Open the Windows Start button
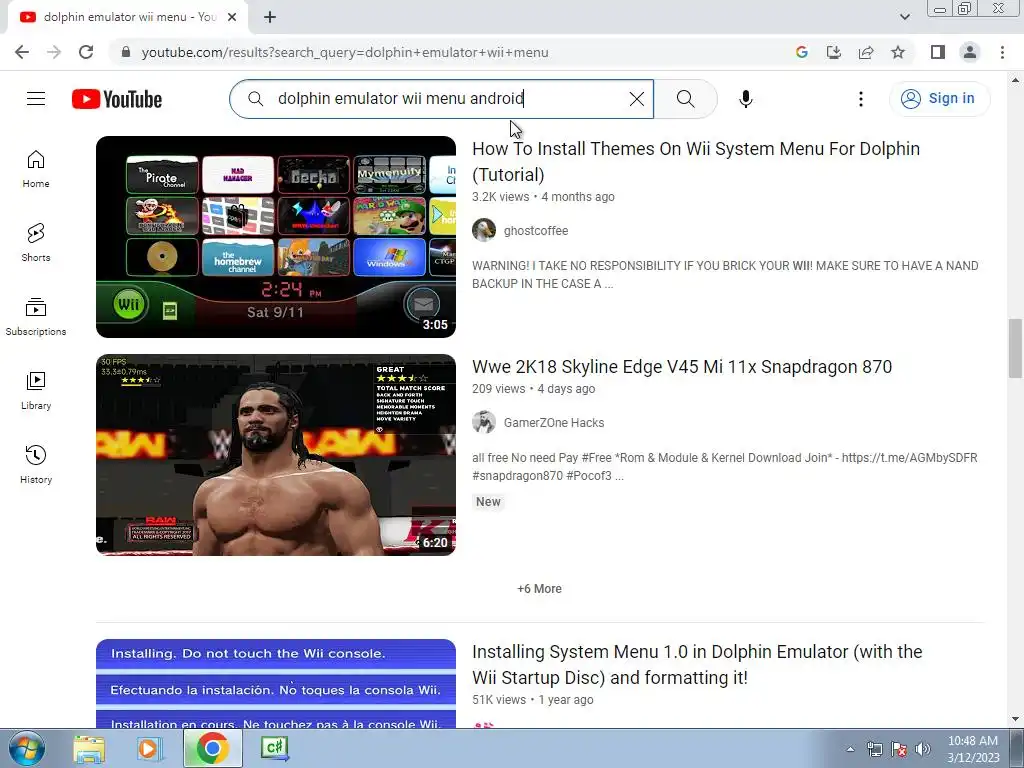The image size is (1024, 768). (27, 748)
